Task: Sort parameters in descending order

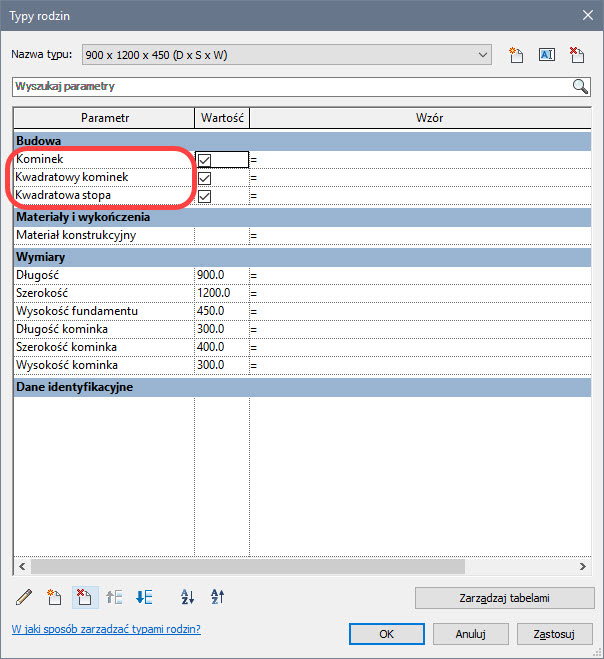Action: [x=217, y=598]
